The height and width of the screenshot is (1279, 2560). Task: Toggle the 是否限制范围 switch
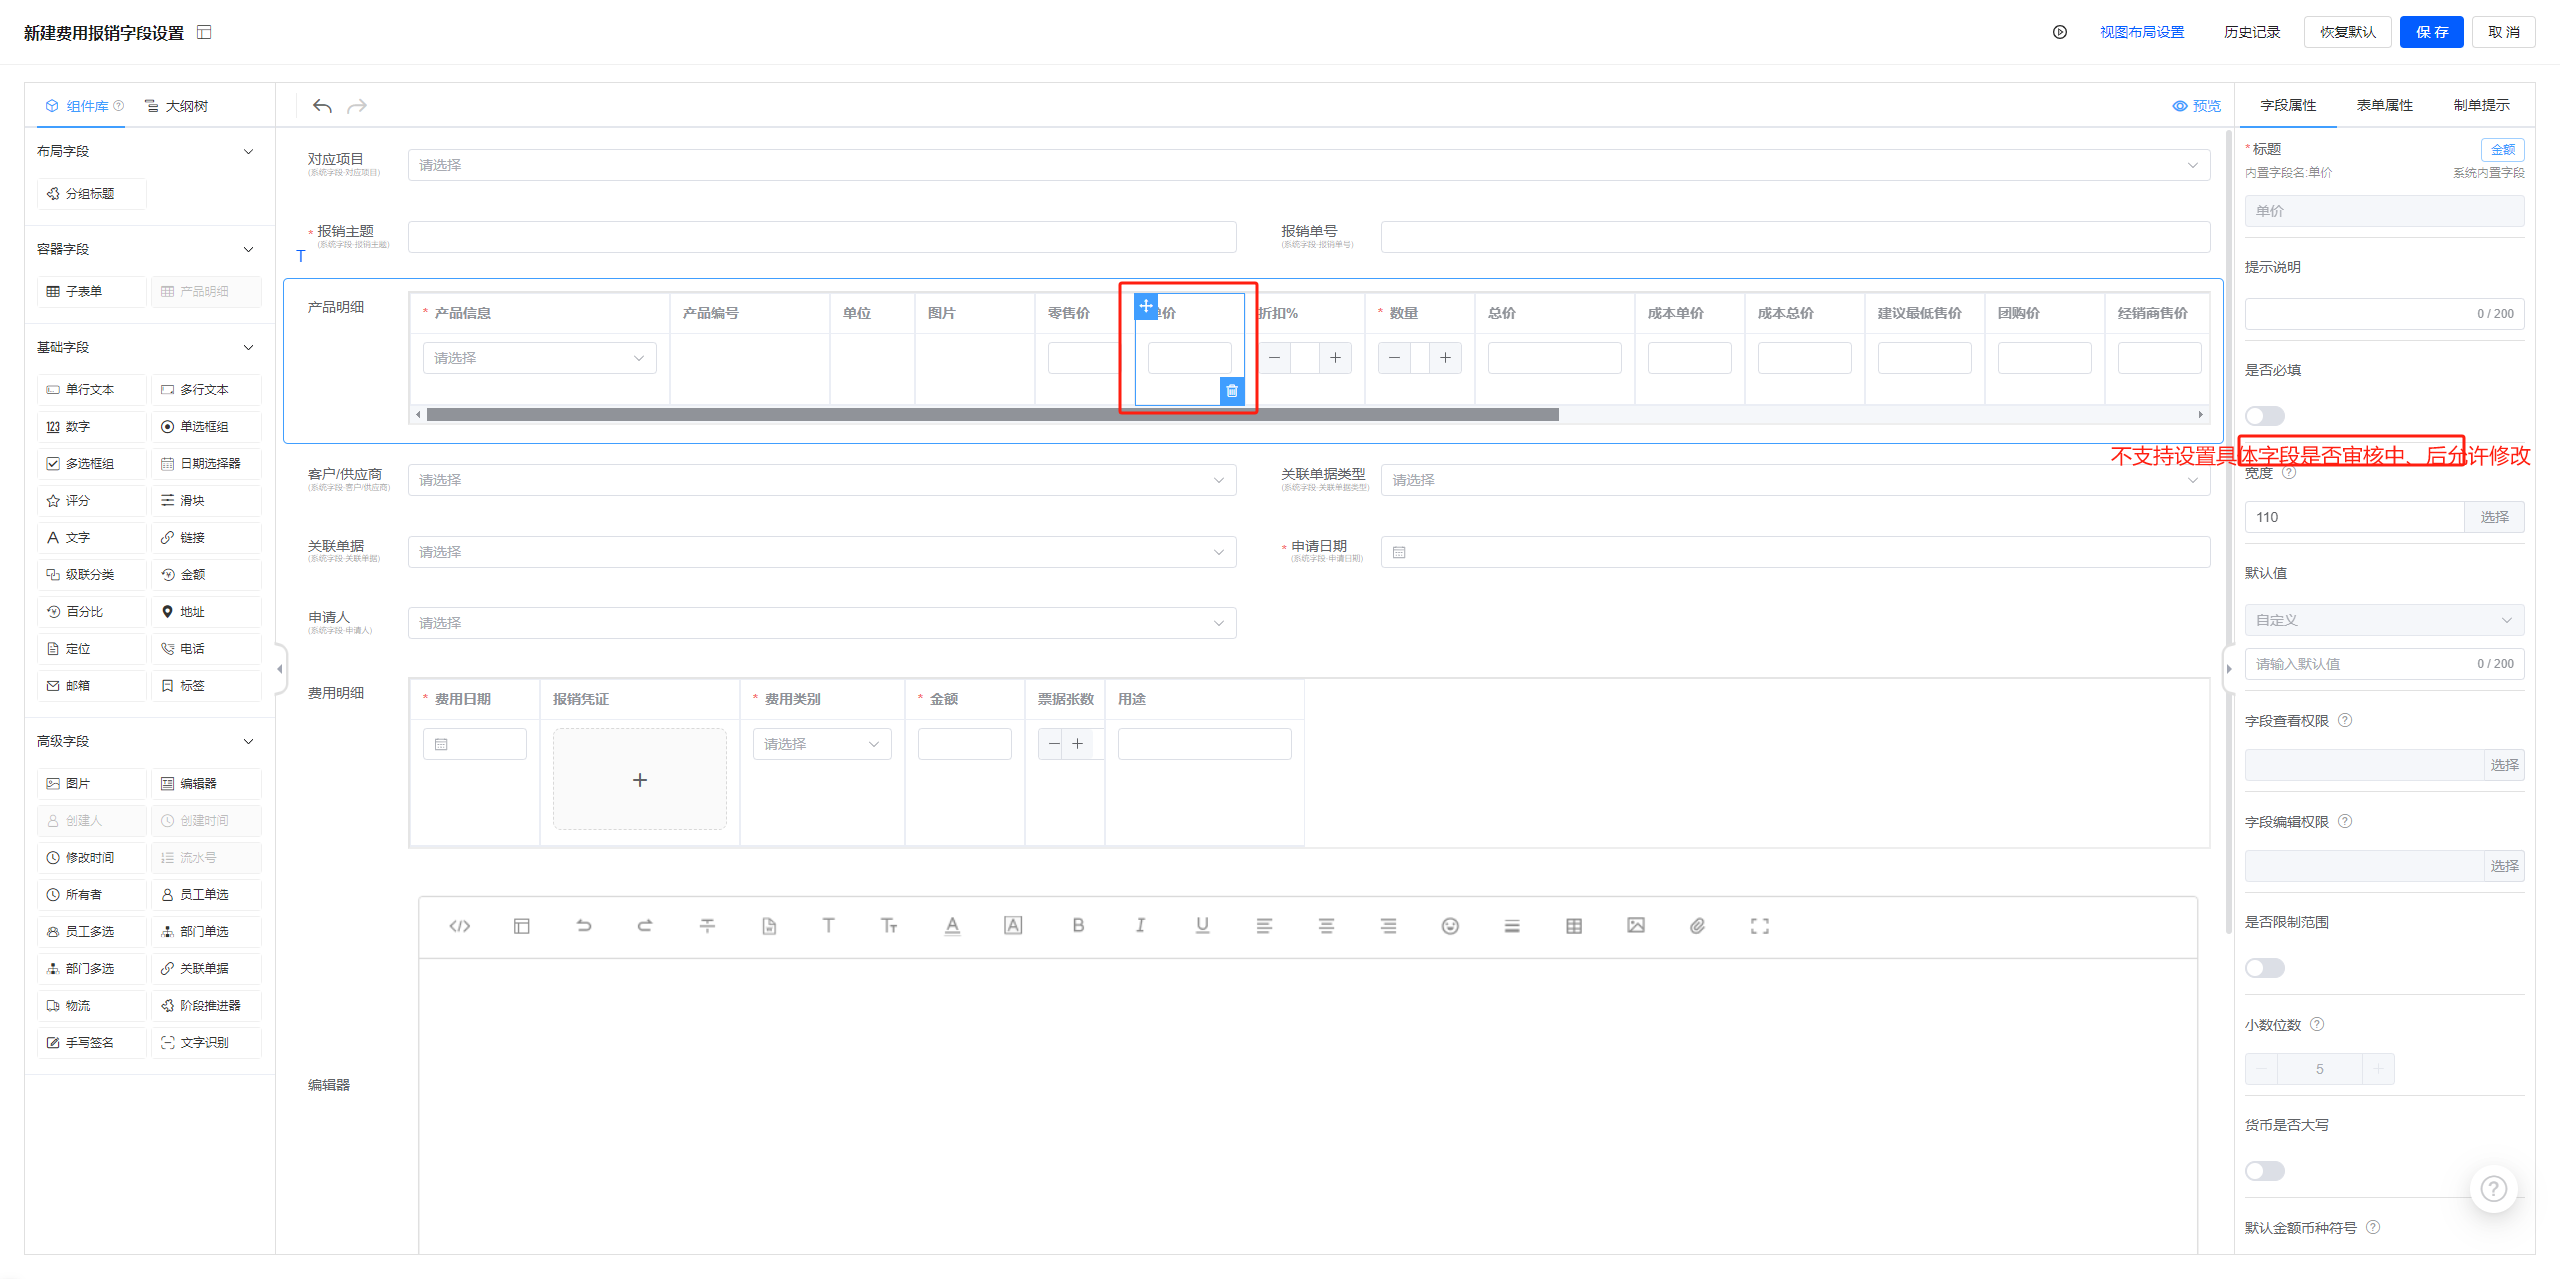point(2265,967)
